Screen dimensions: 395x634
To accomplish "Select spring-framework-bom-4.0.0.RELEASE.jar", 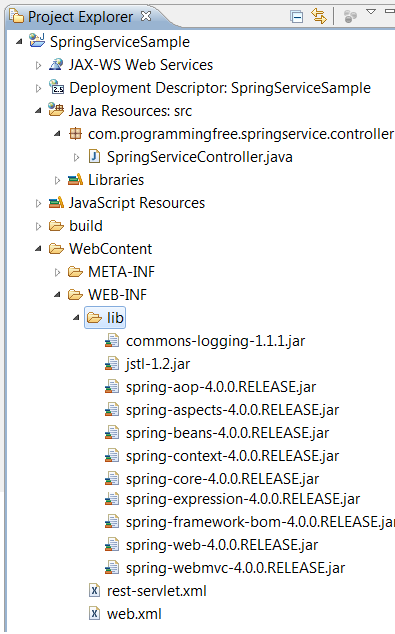I will coord(260,522).
